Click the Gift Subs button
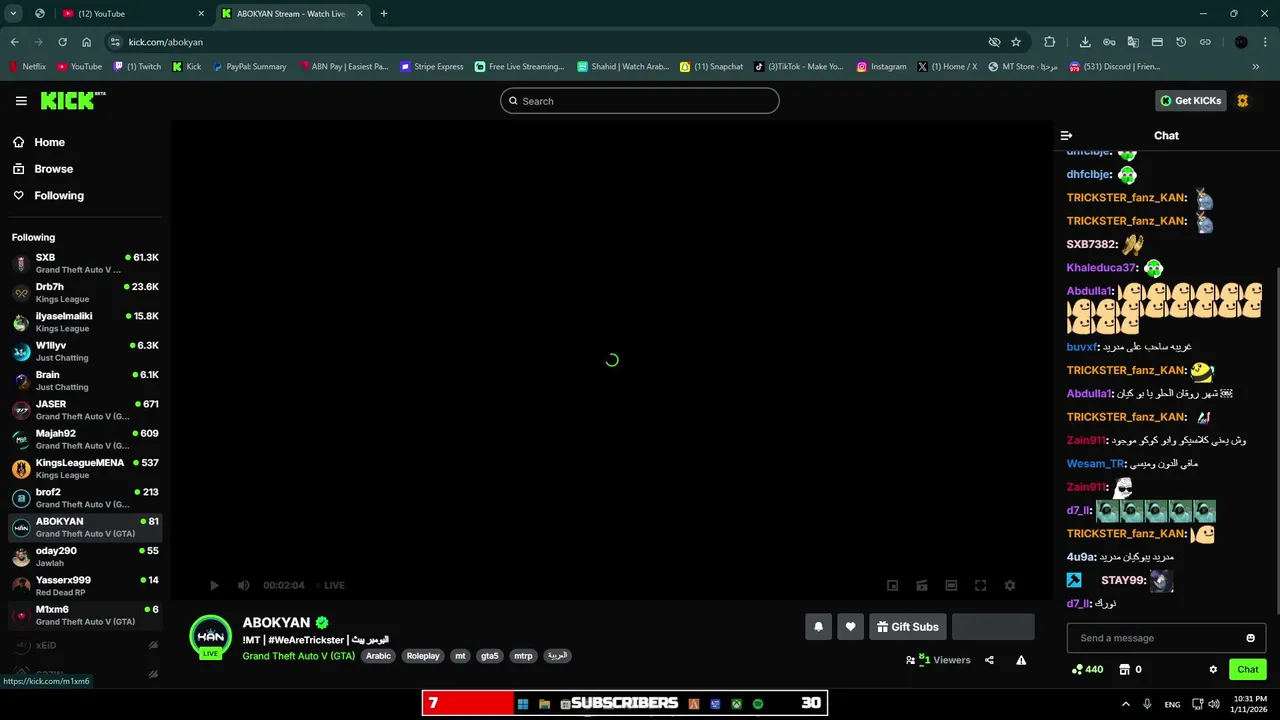This screenshot has height=720, width=1280. (908, 627)
